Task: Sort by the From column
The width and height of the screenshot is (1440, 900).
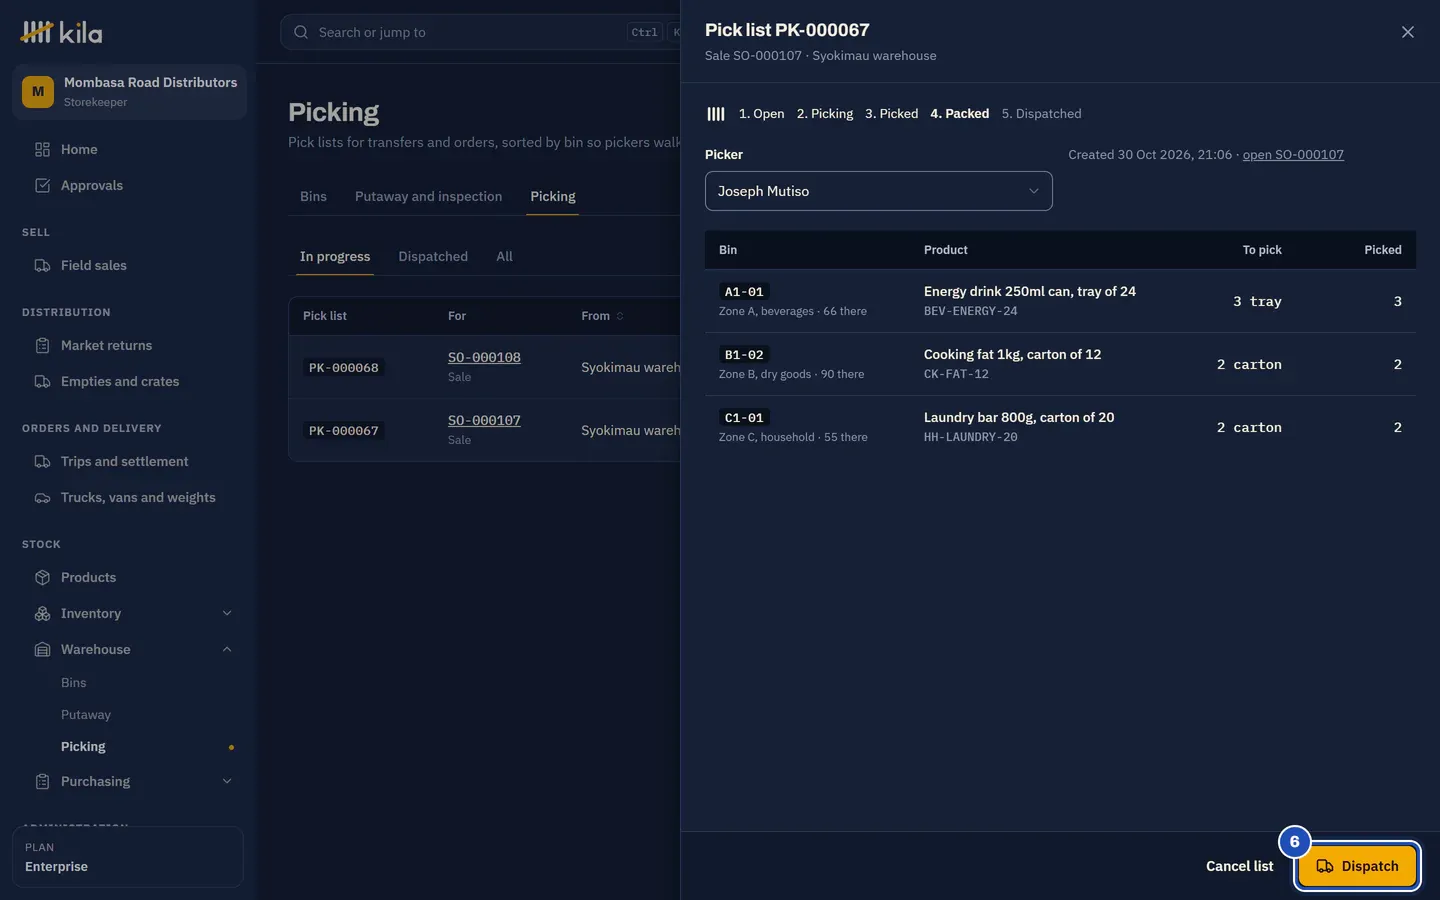Action: tap(602, 316)
